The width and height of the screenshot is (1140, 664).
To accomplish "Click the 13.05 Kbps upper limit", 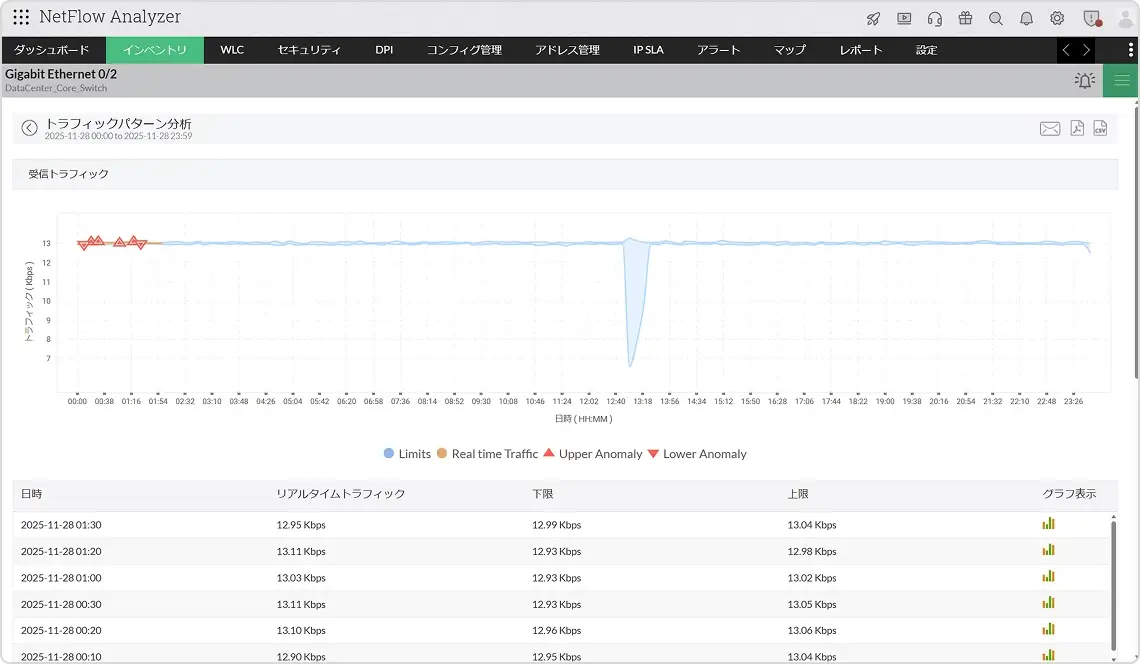I will pos(811,604).
